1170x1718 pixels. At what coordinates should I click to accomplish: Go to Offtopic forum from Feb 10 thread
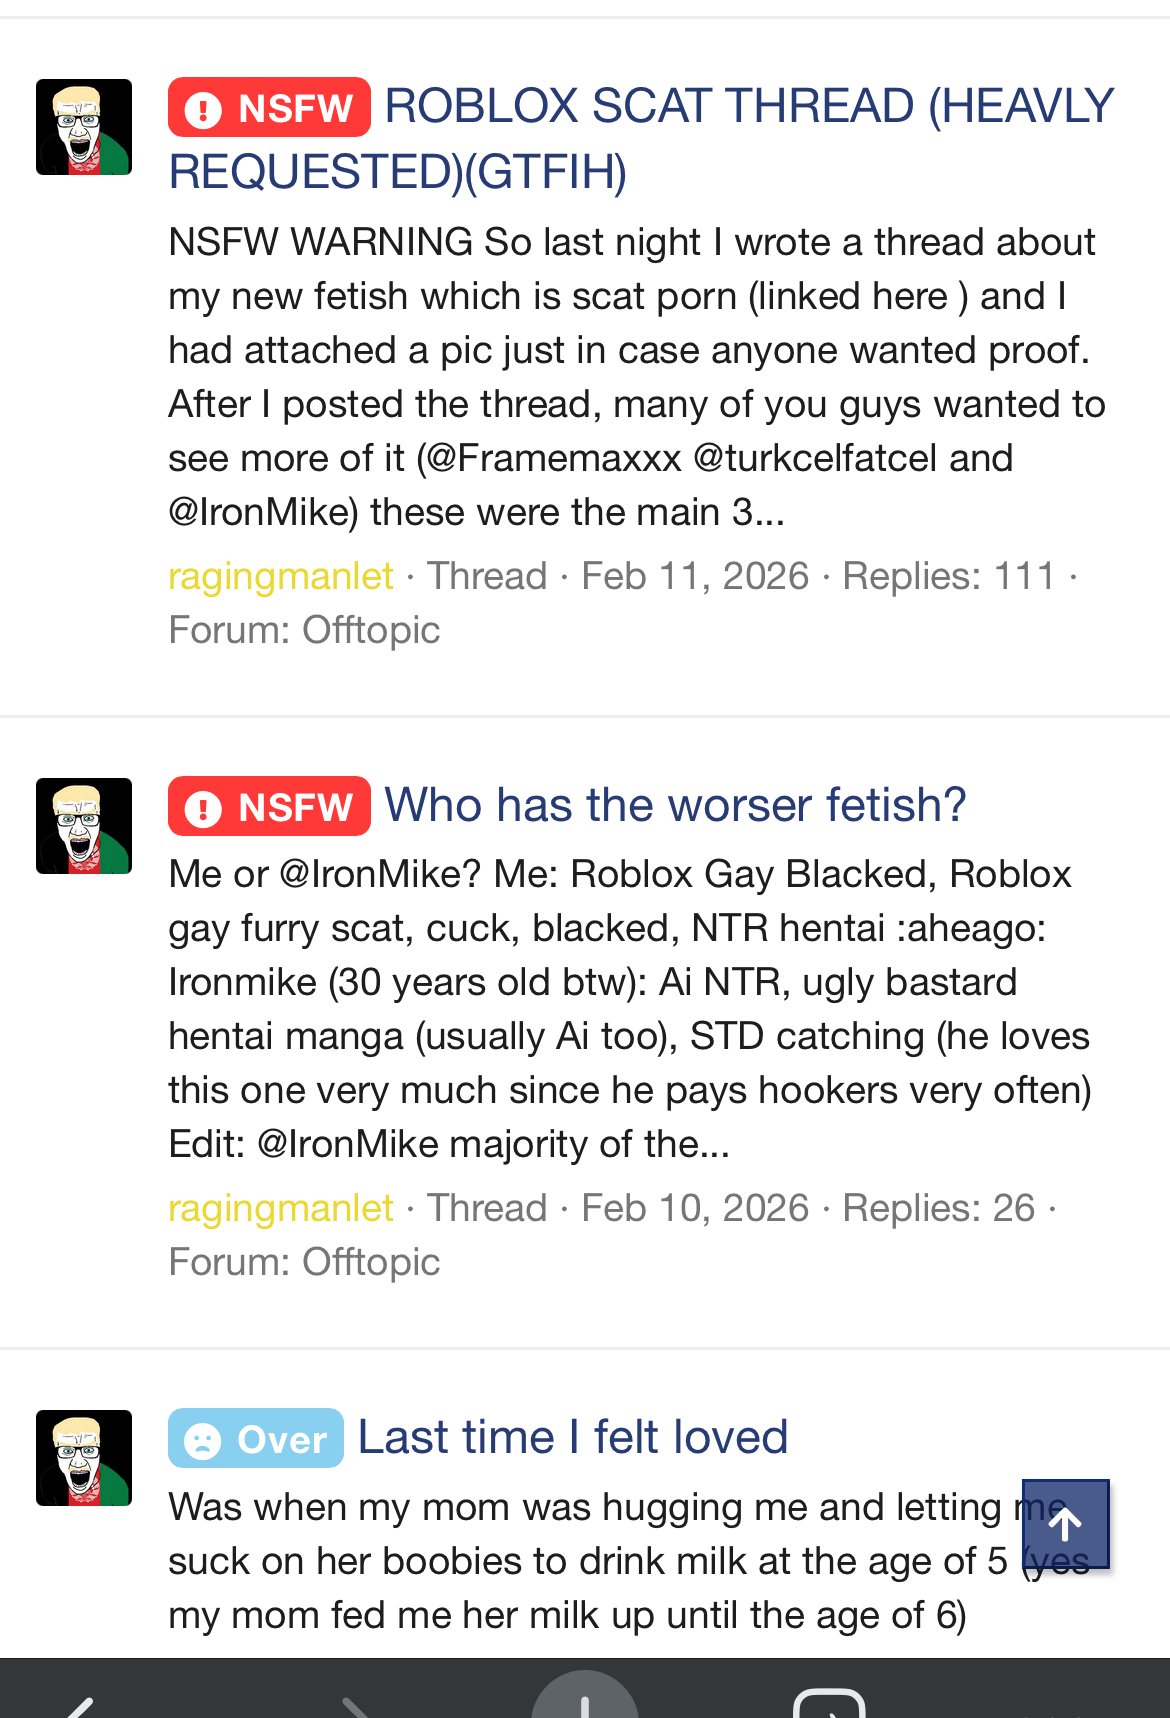point(370,1262)
